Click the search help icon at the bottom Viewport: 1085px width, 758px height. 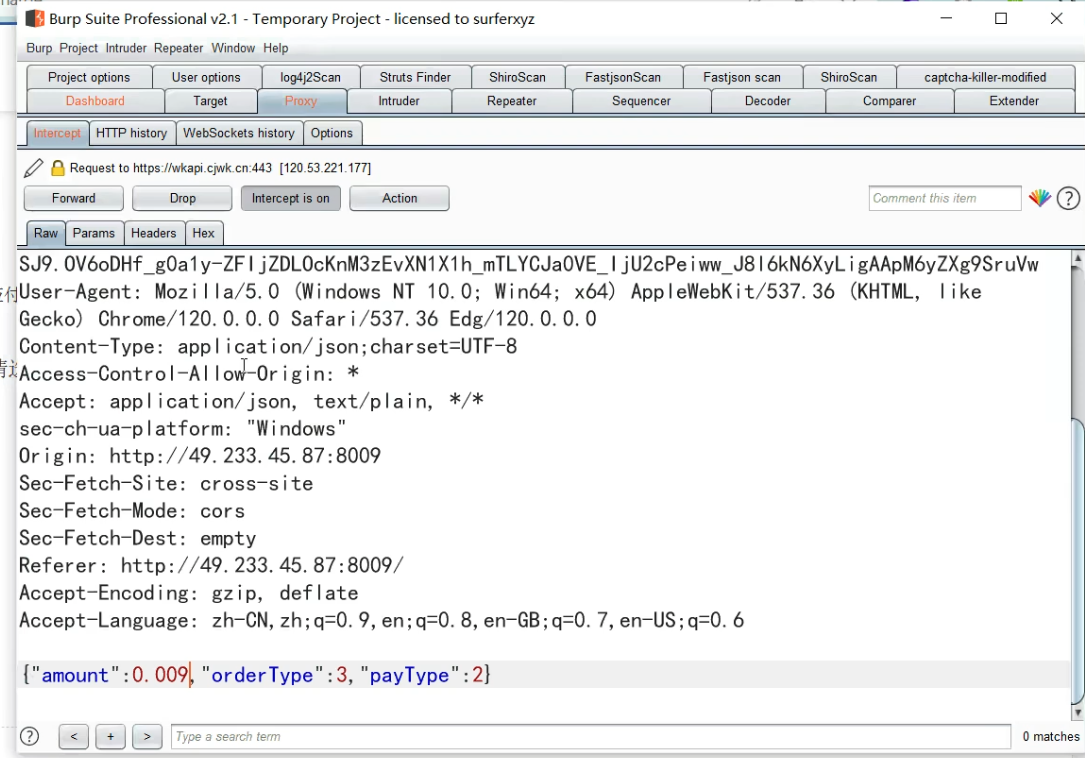[x=30, y=736]
